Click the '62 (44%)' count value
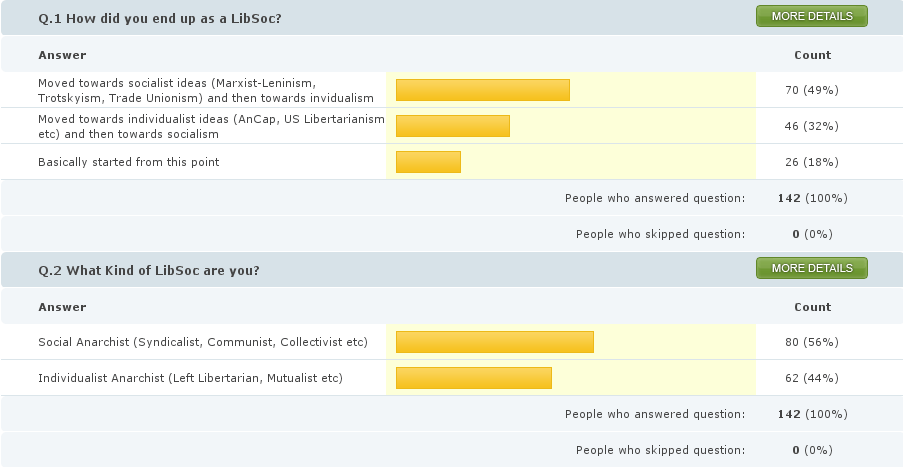The image size is (903, 467). point(811,378)
